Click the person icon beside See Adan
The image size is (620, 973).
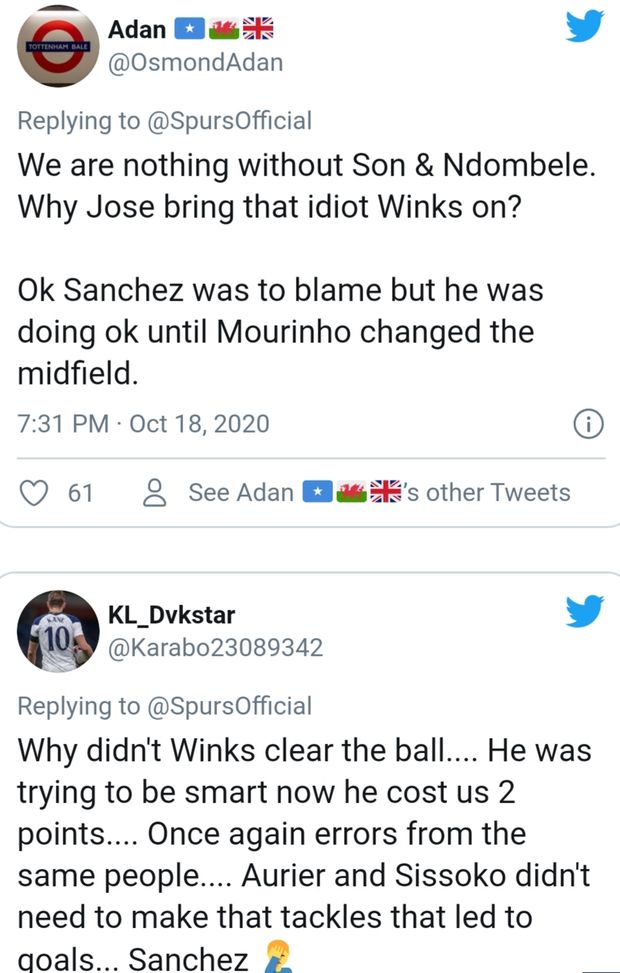click(x=154, y=492)
